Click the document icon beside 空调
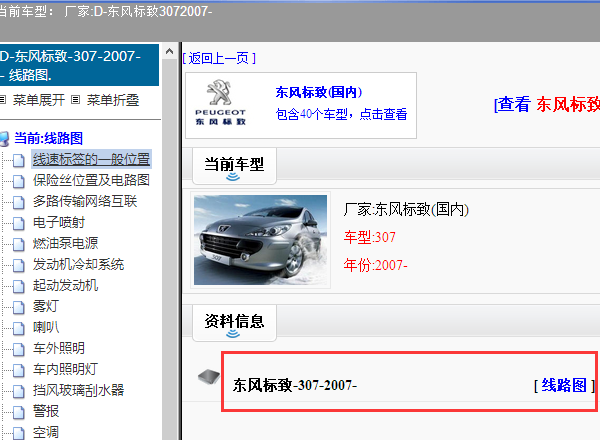This screenshot has height=440, width=600. [18, 433]
